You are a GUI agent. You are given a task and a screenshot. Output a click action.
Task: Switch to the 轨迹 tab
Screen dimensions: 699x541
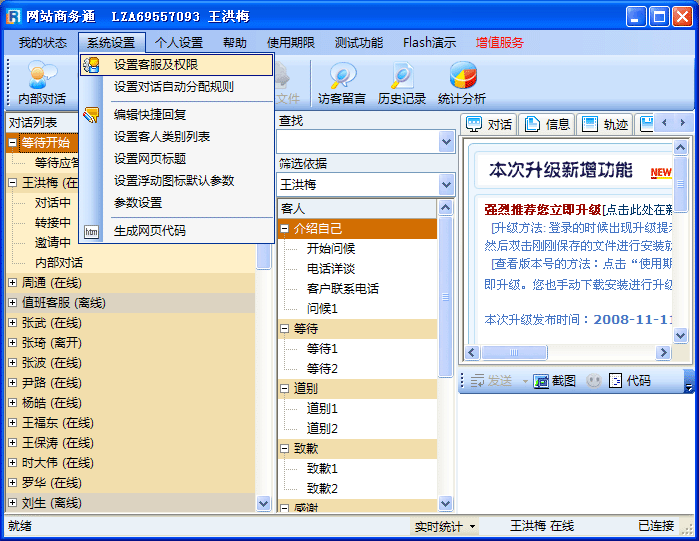point(605,125)
